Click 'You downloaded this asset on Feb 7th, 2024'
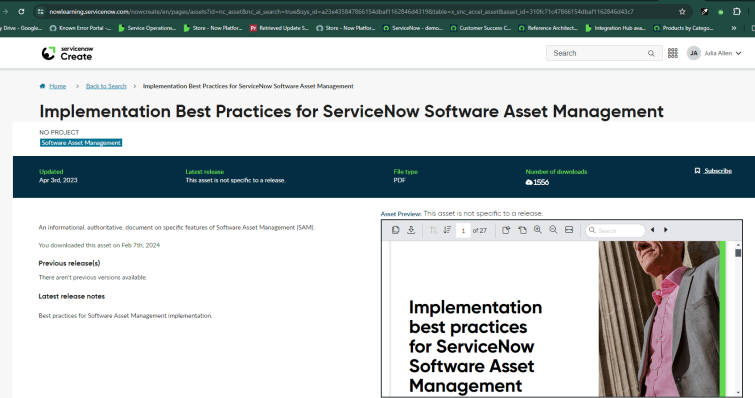The width and height of the screenshot is (755, 398). [x=99, y=245]
